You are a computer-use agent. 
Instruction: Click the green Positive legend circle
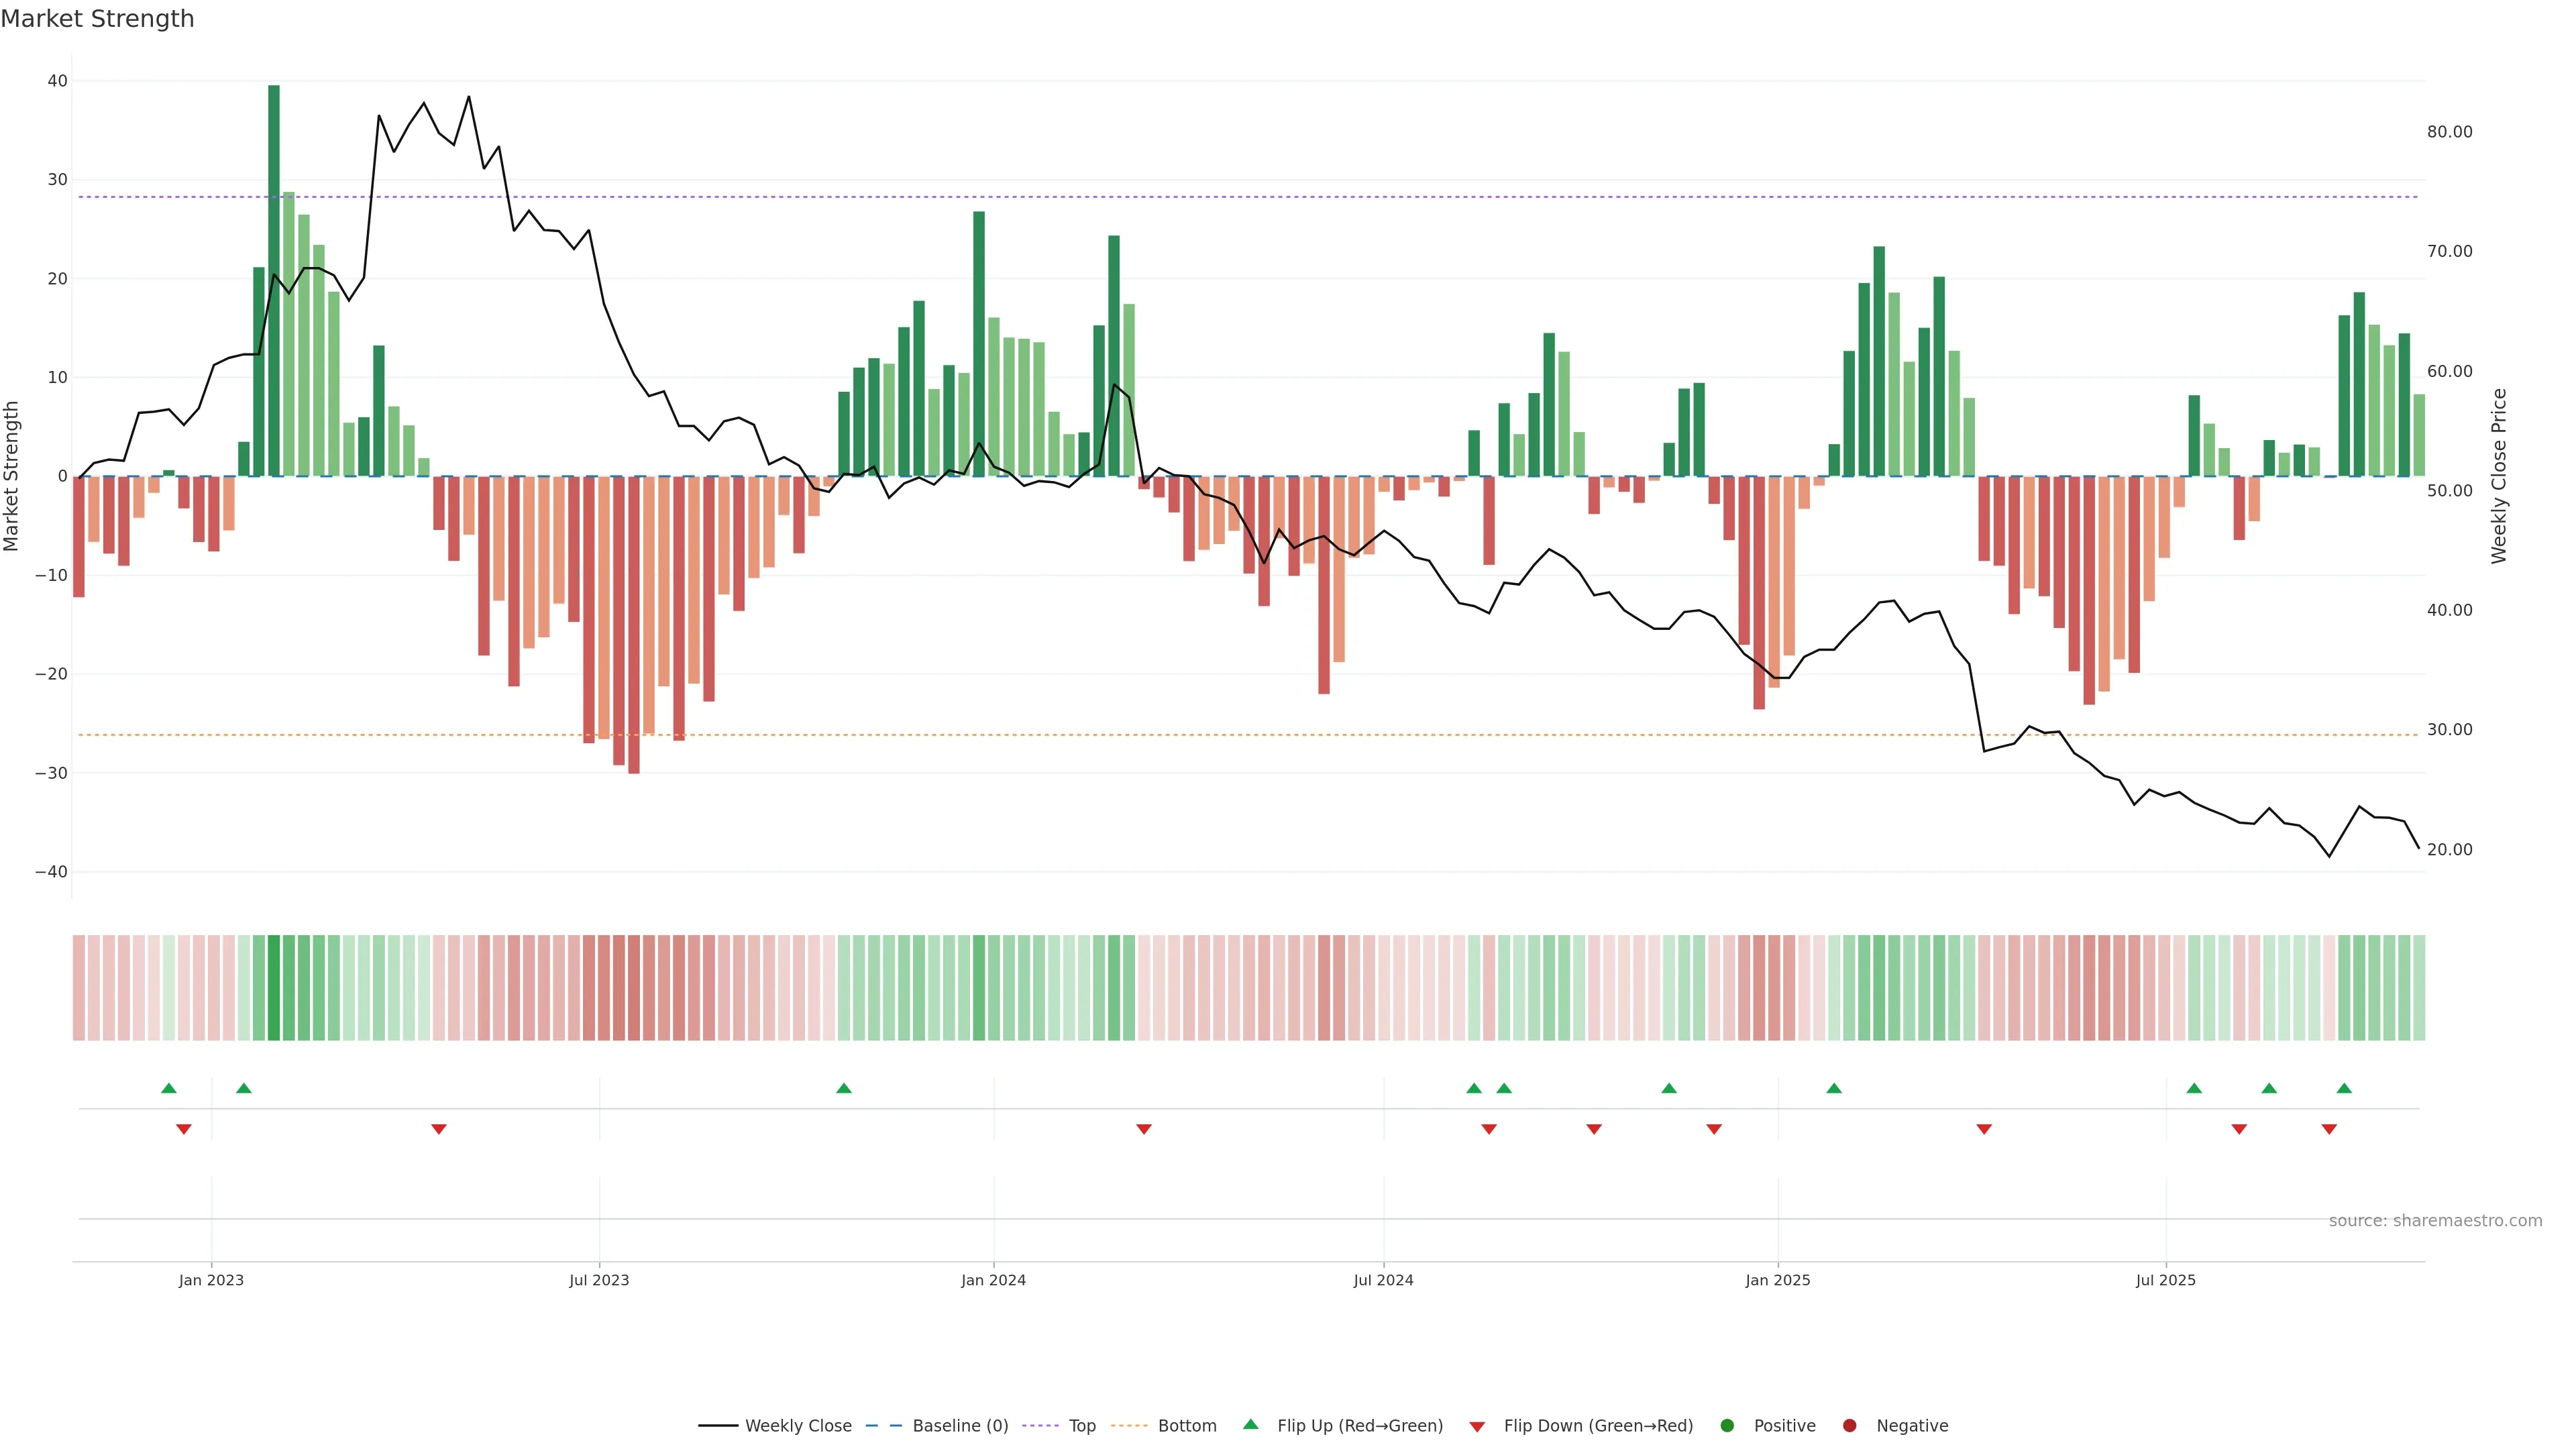(x=1727, y=1426)
